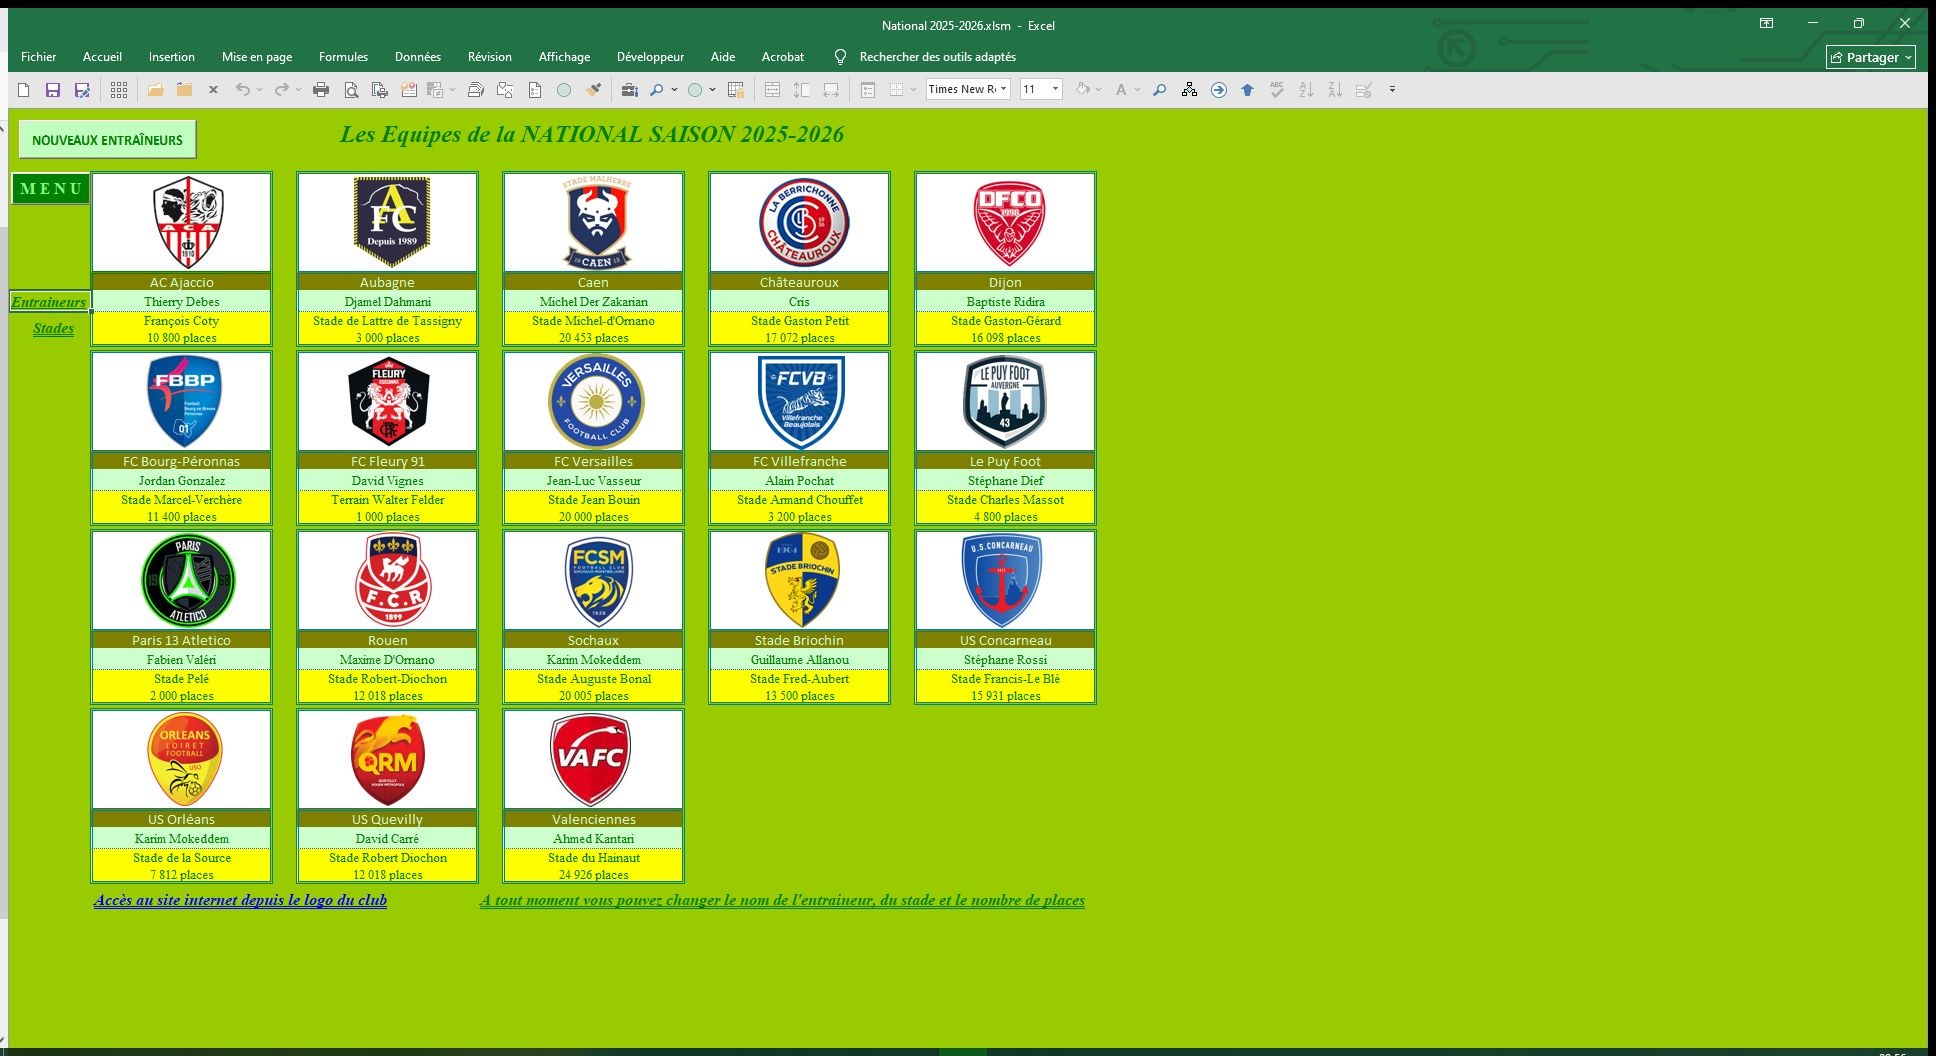This screenshot has height=1056, width=1936.
Task: Click the Sort A to Z icon
Action: pyautogui.click(x=1306, y=90)
